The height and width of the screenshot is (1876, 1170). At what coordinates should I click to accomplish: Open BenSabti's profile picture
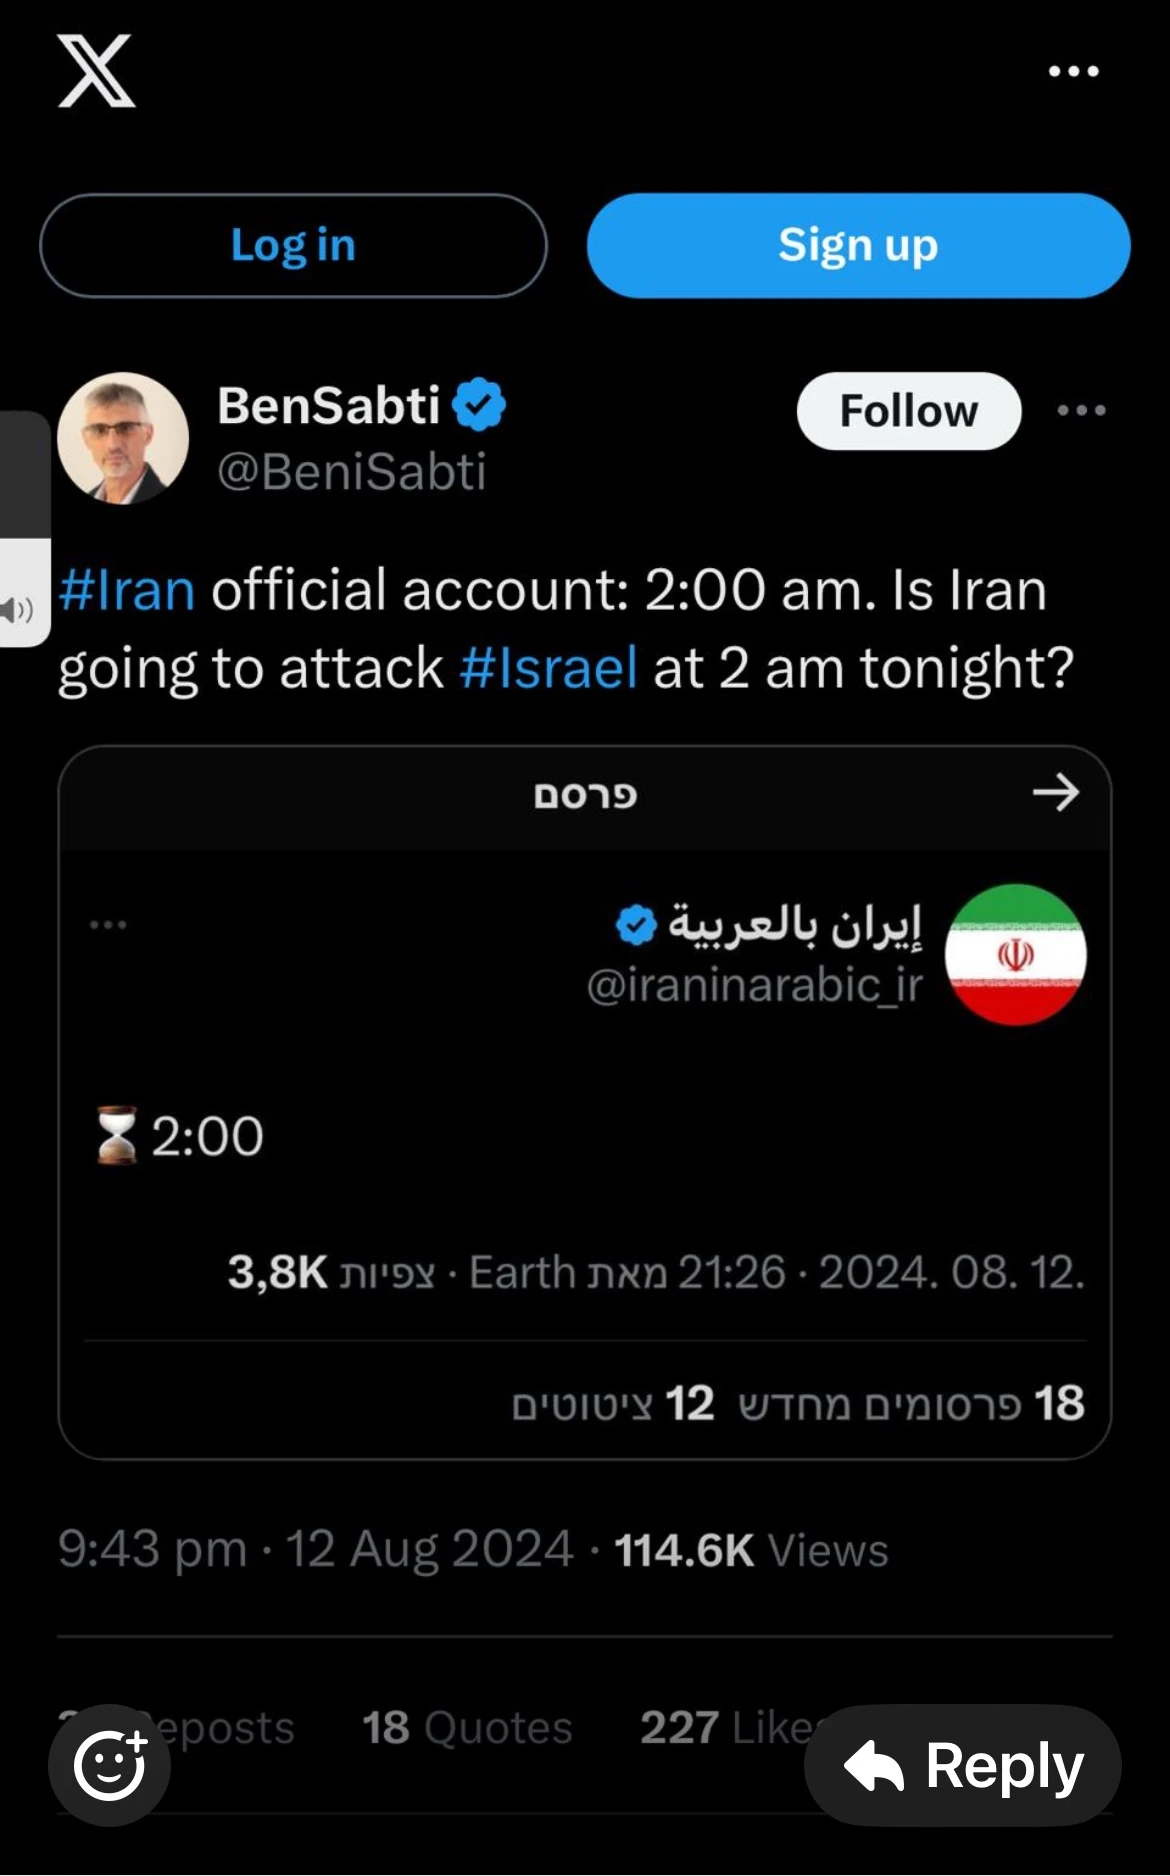pyautogui.click(x=123, y=438)
